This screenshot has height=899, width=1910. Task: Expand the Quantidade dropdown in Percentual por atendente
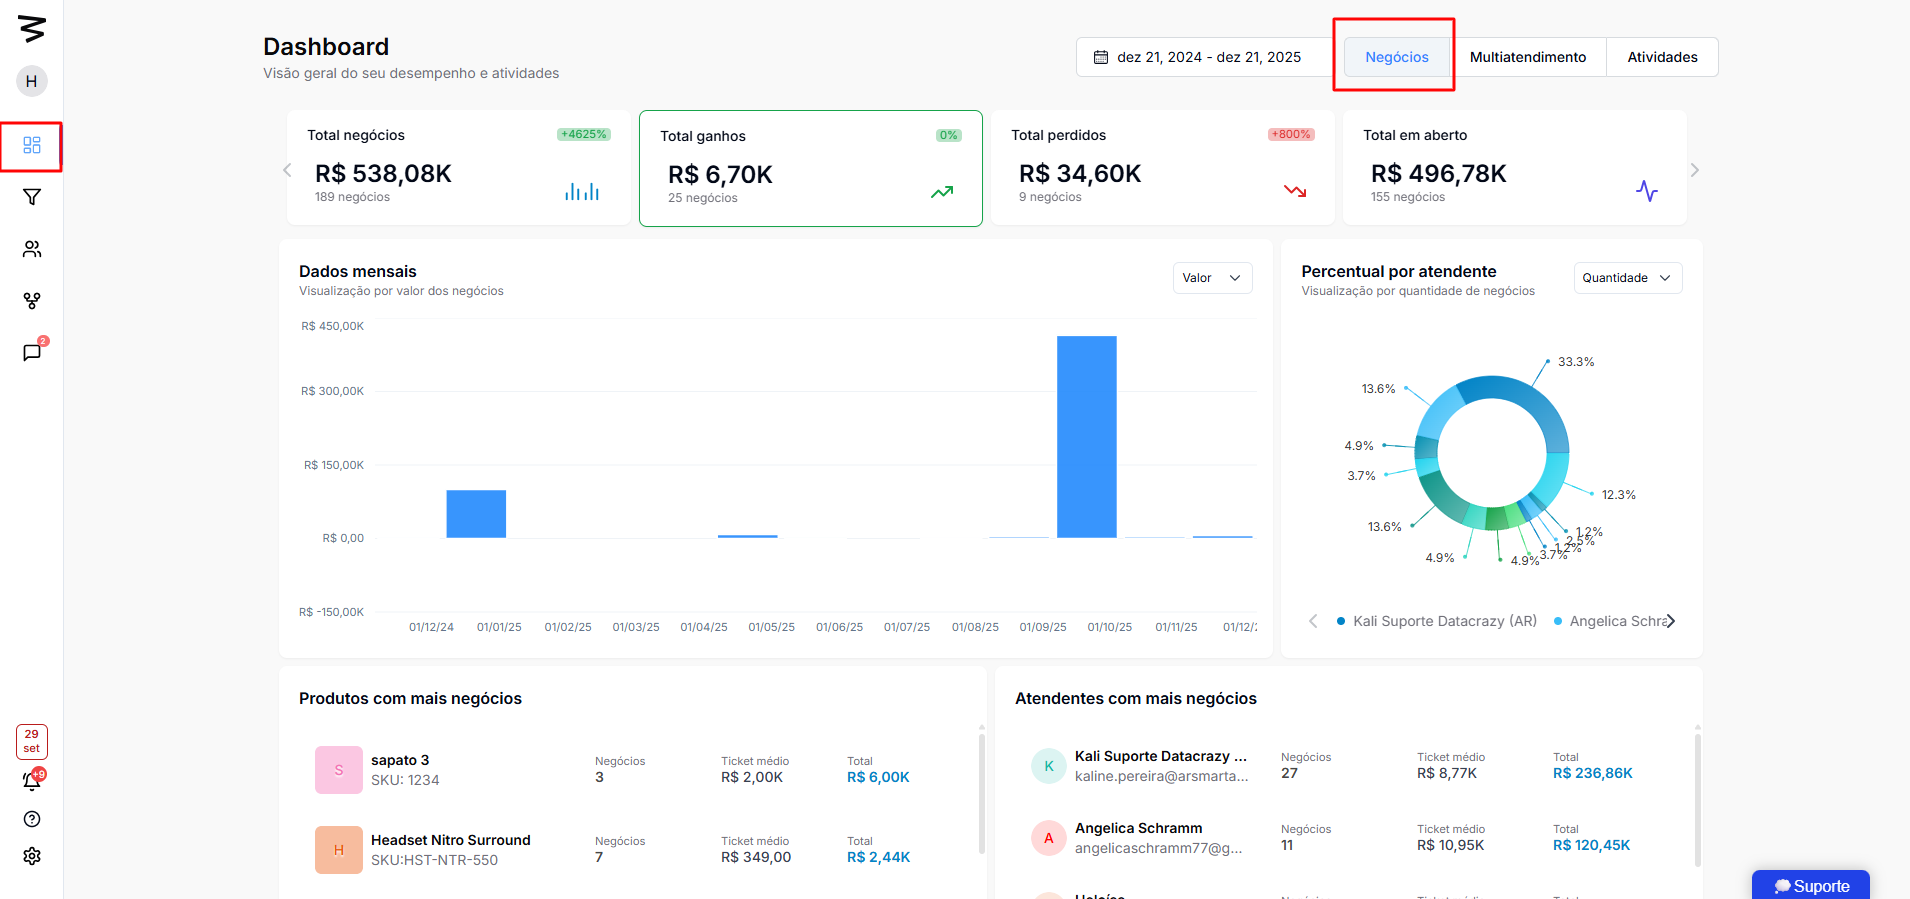pyautogui.click(x=1628, y=278)
